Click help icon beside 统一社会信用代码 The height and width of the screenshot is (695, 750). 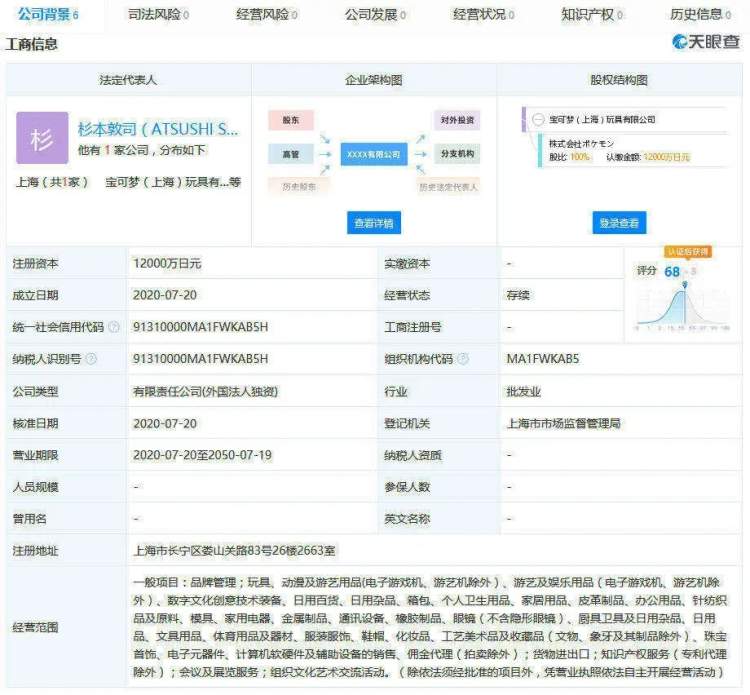tap(114, 327)
